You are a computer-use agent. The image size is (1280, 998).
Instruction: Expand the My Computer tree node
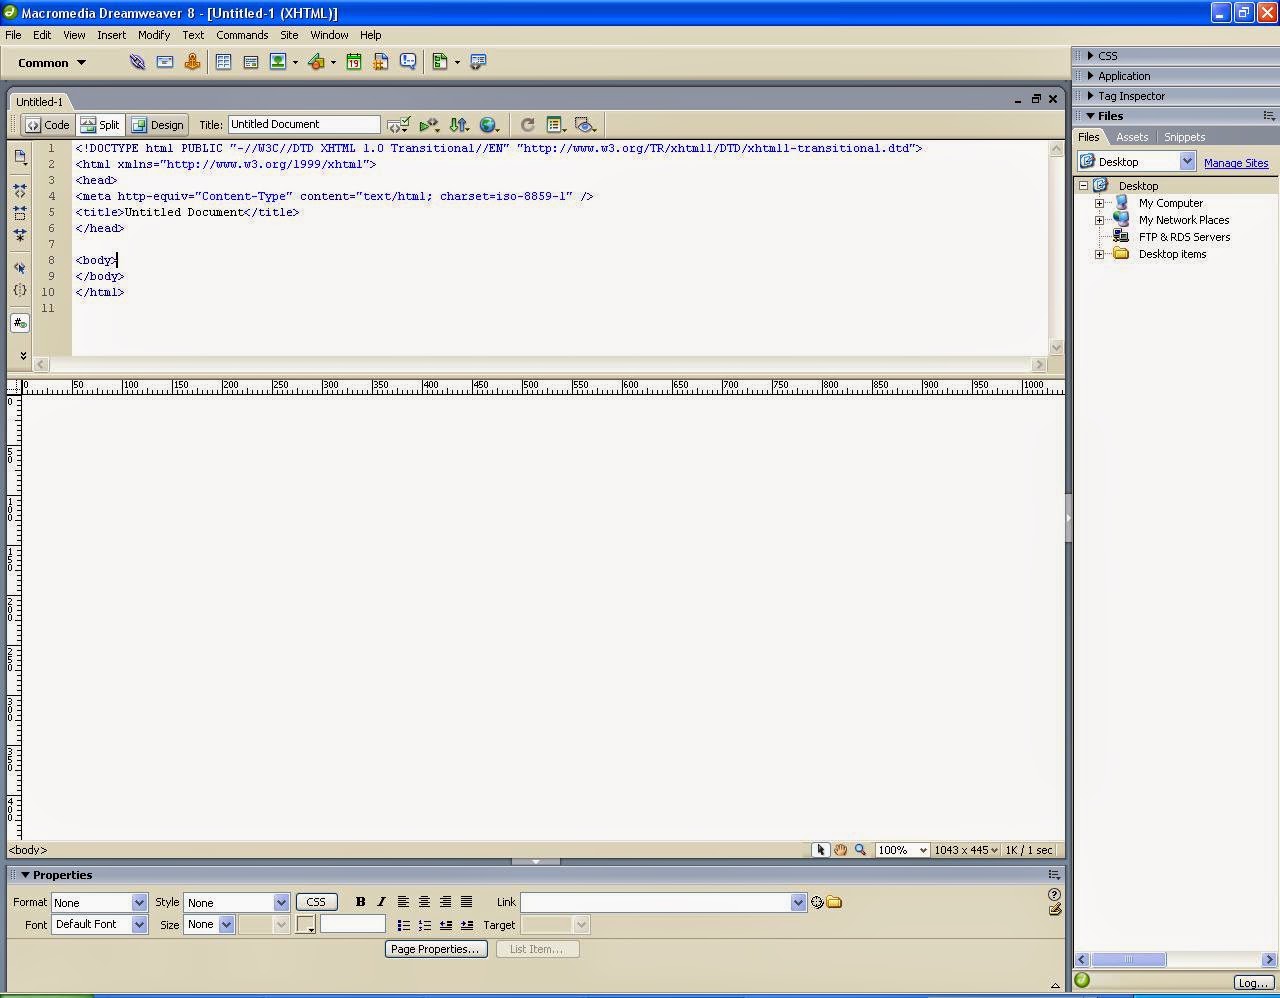[1099, 203]
